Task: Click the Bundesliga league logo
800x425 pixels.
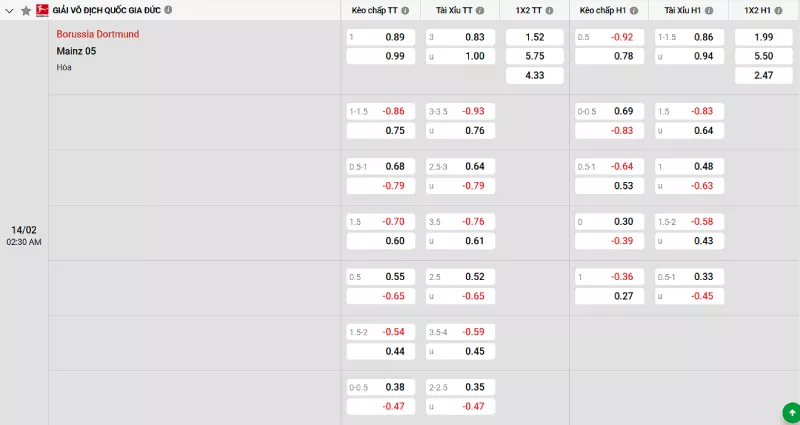Action: pyautogui.click(x=42, y=10)
